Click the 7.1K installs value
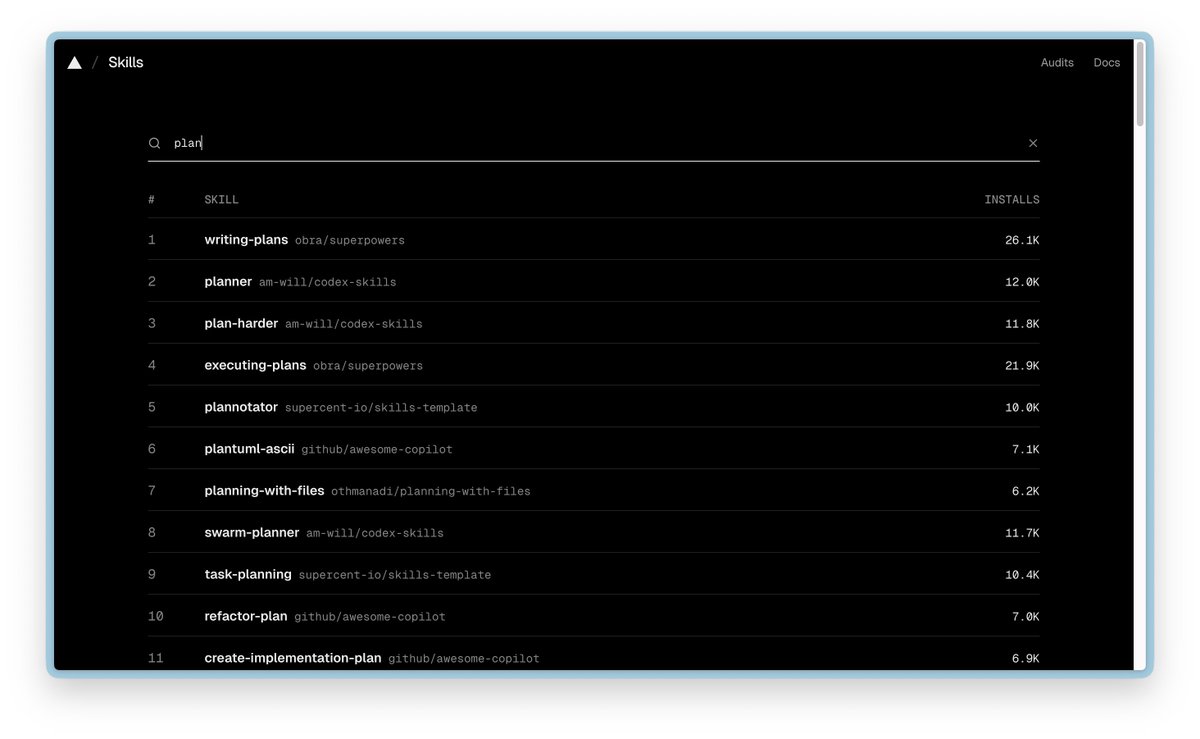This screenshot has height=739, width=1200. (1026, 451)
